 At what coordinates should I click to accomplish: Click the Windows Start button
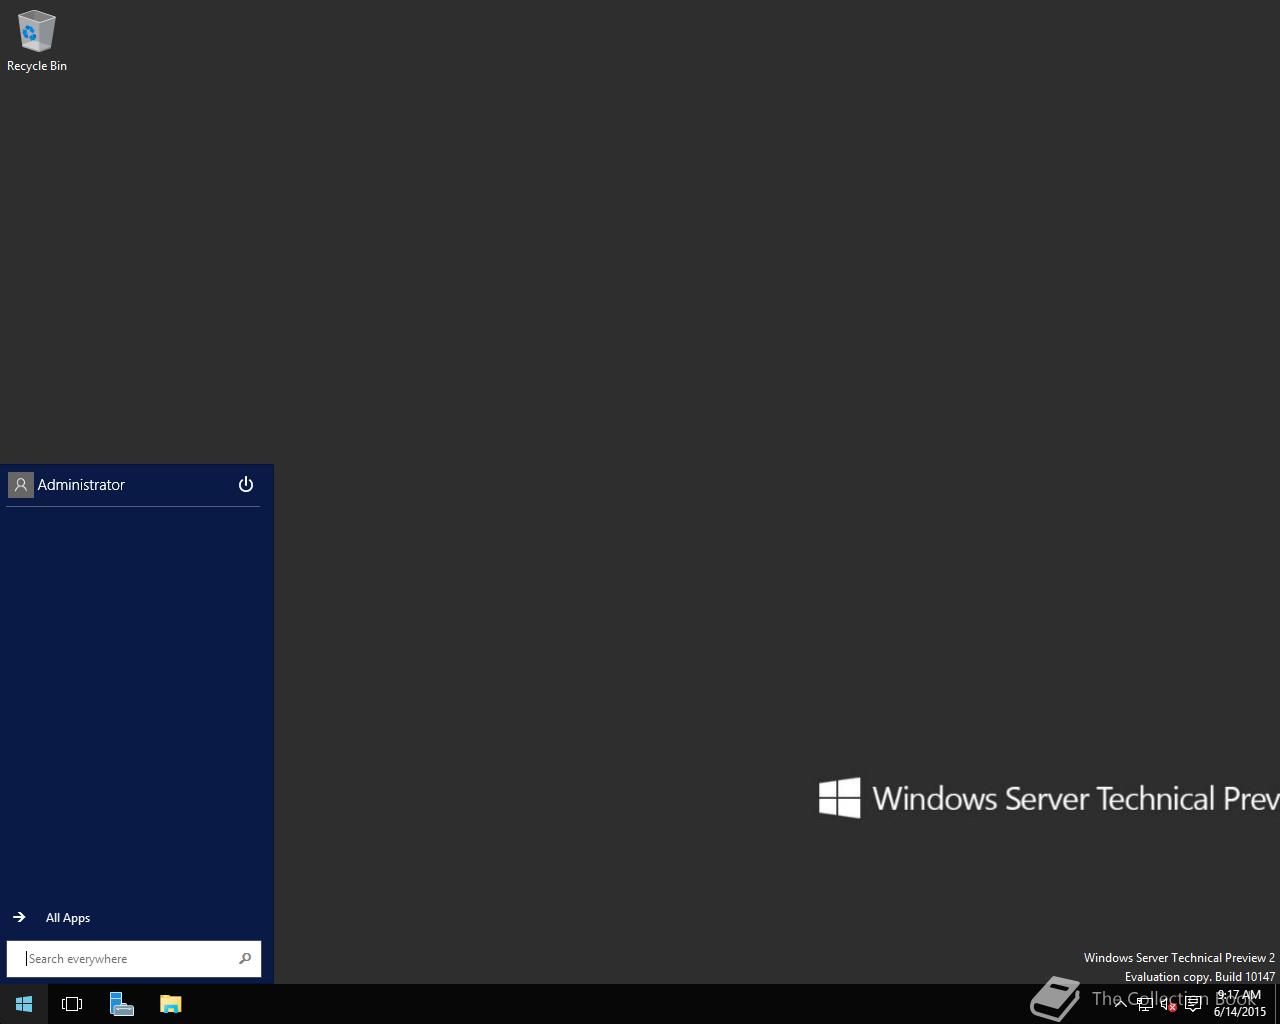pos(24,1004)
